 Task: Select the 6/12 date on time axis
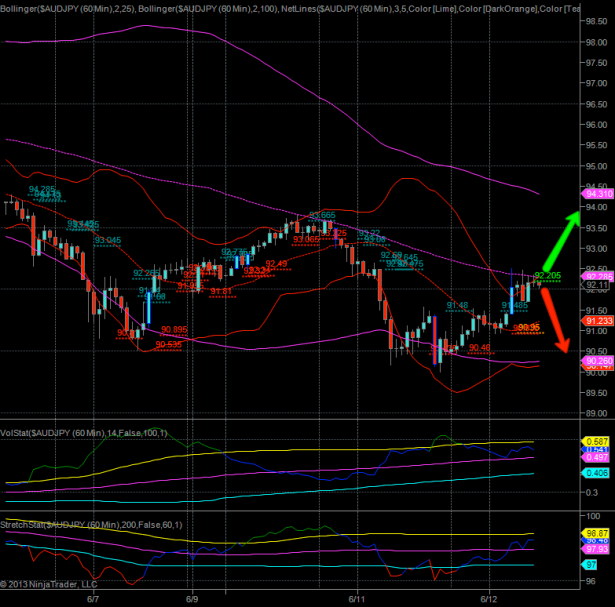coord(489,599)
